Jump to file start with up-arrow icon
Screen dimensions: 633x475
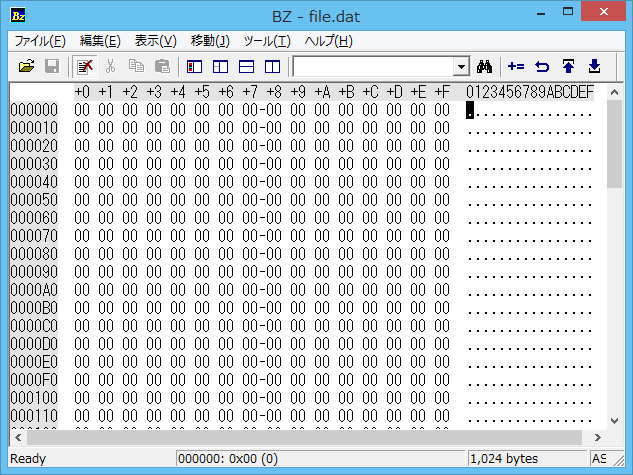pyautogui.click(x=568, y=67)
